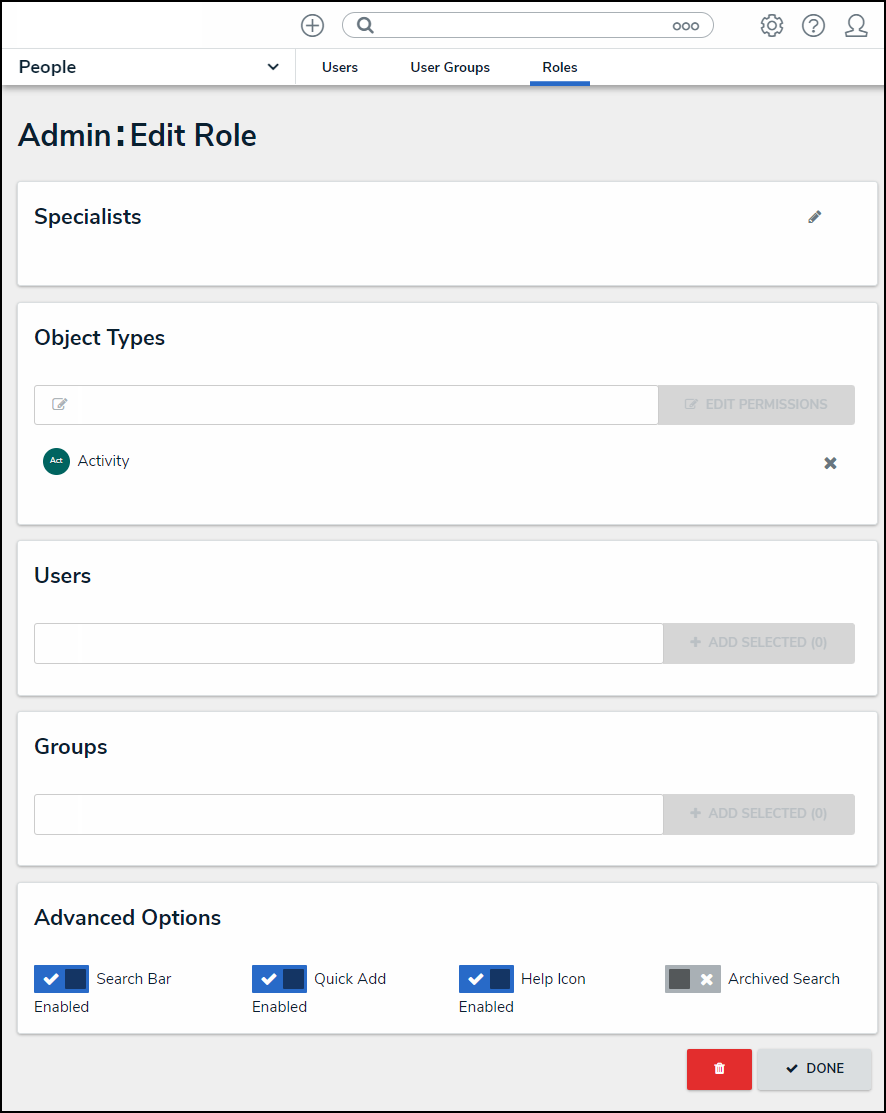Remove the Activity object type

[x=830, y=463]
